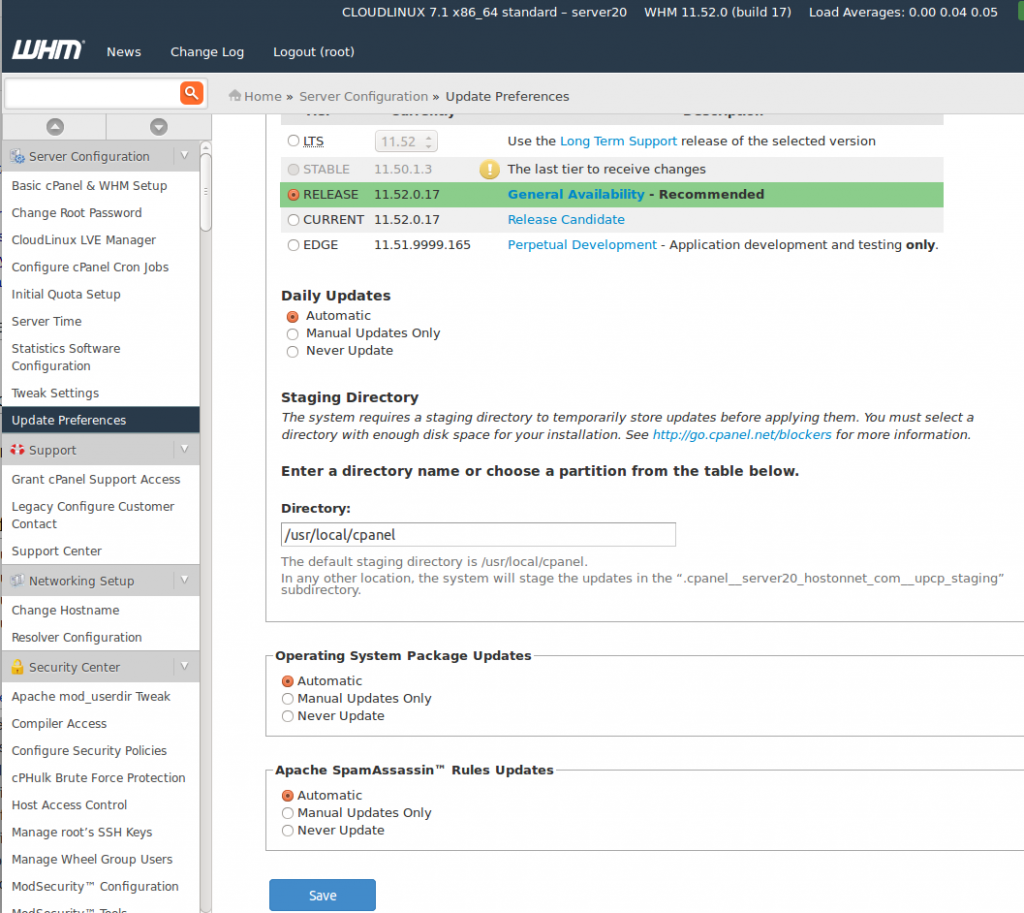The image size is (1024, 913).
Task: Open CloudLinux LVE Manager
Action: point(84,240)
